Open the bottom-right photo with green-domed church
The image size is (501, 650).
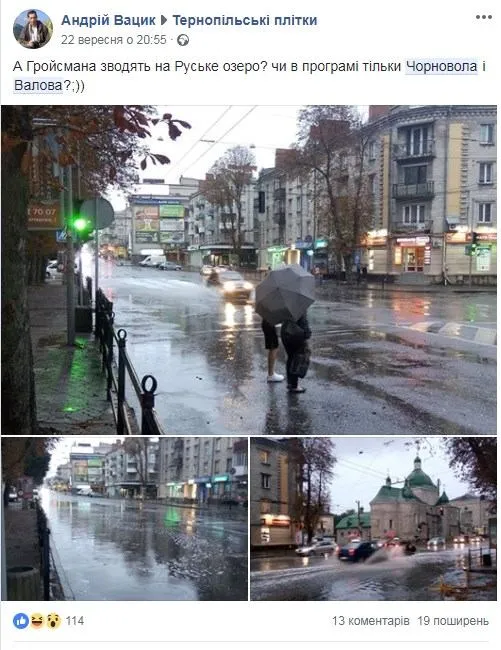pyautogui.click(x=373, y=519)
